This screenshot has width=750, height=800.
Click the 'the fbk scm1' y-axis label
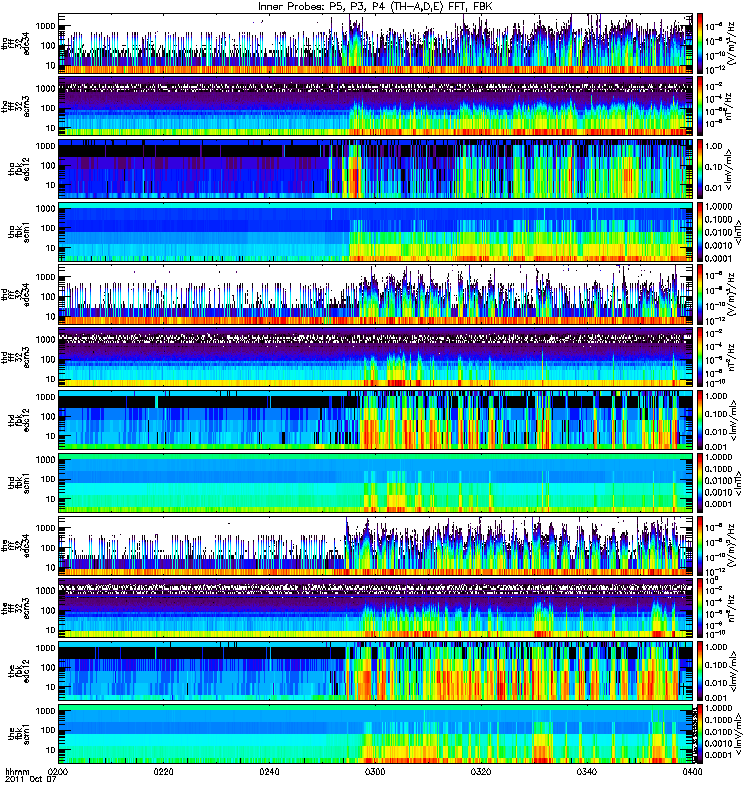(19, 734)
